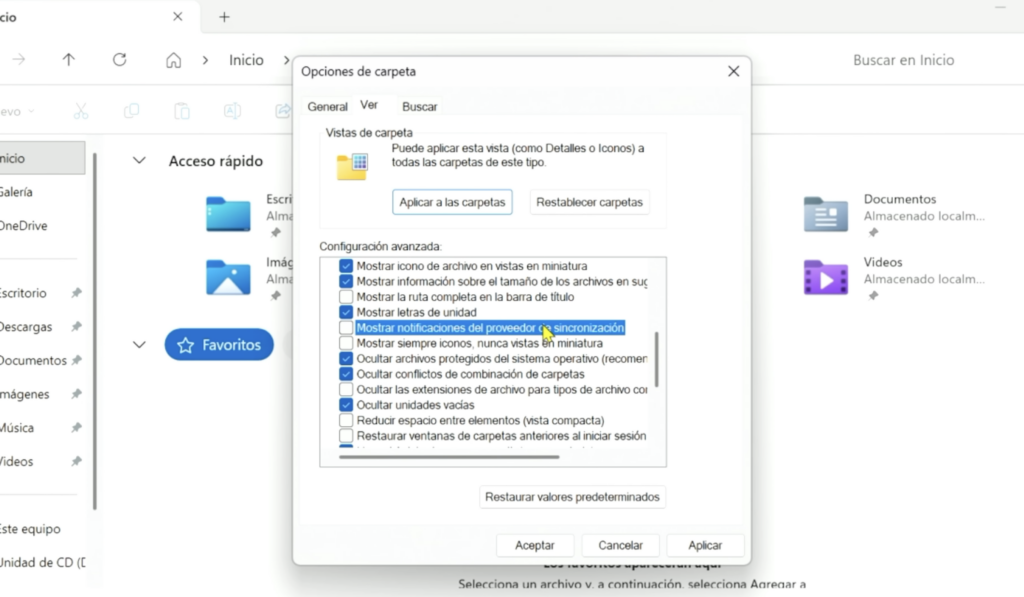This screenshot has width=1024, height=597.
Task: Click the Copy icon in toolbar
Action: 131,112
